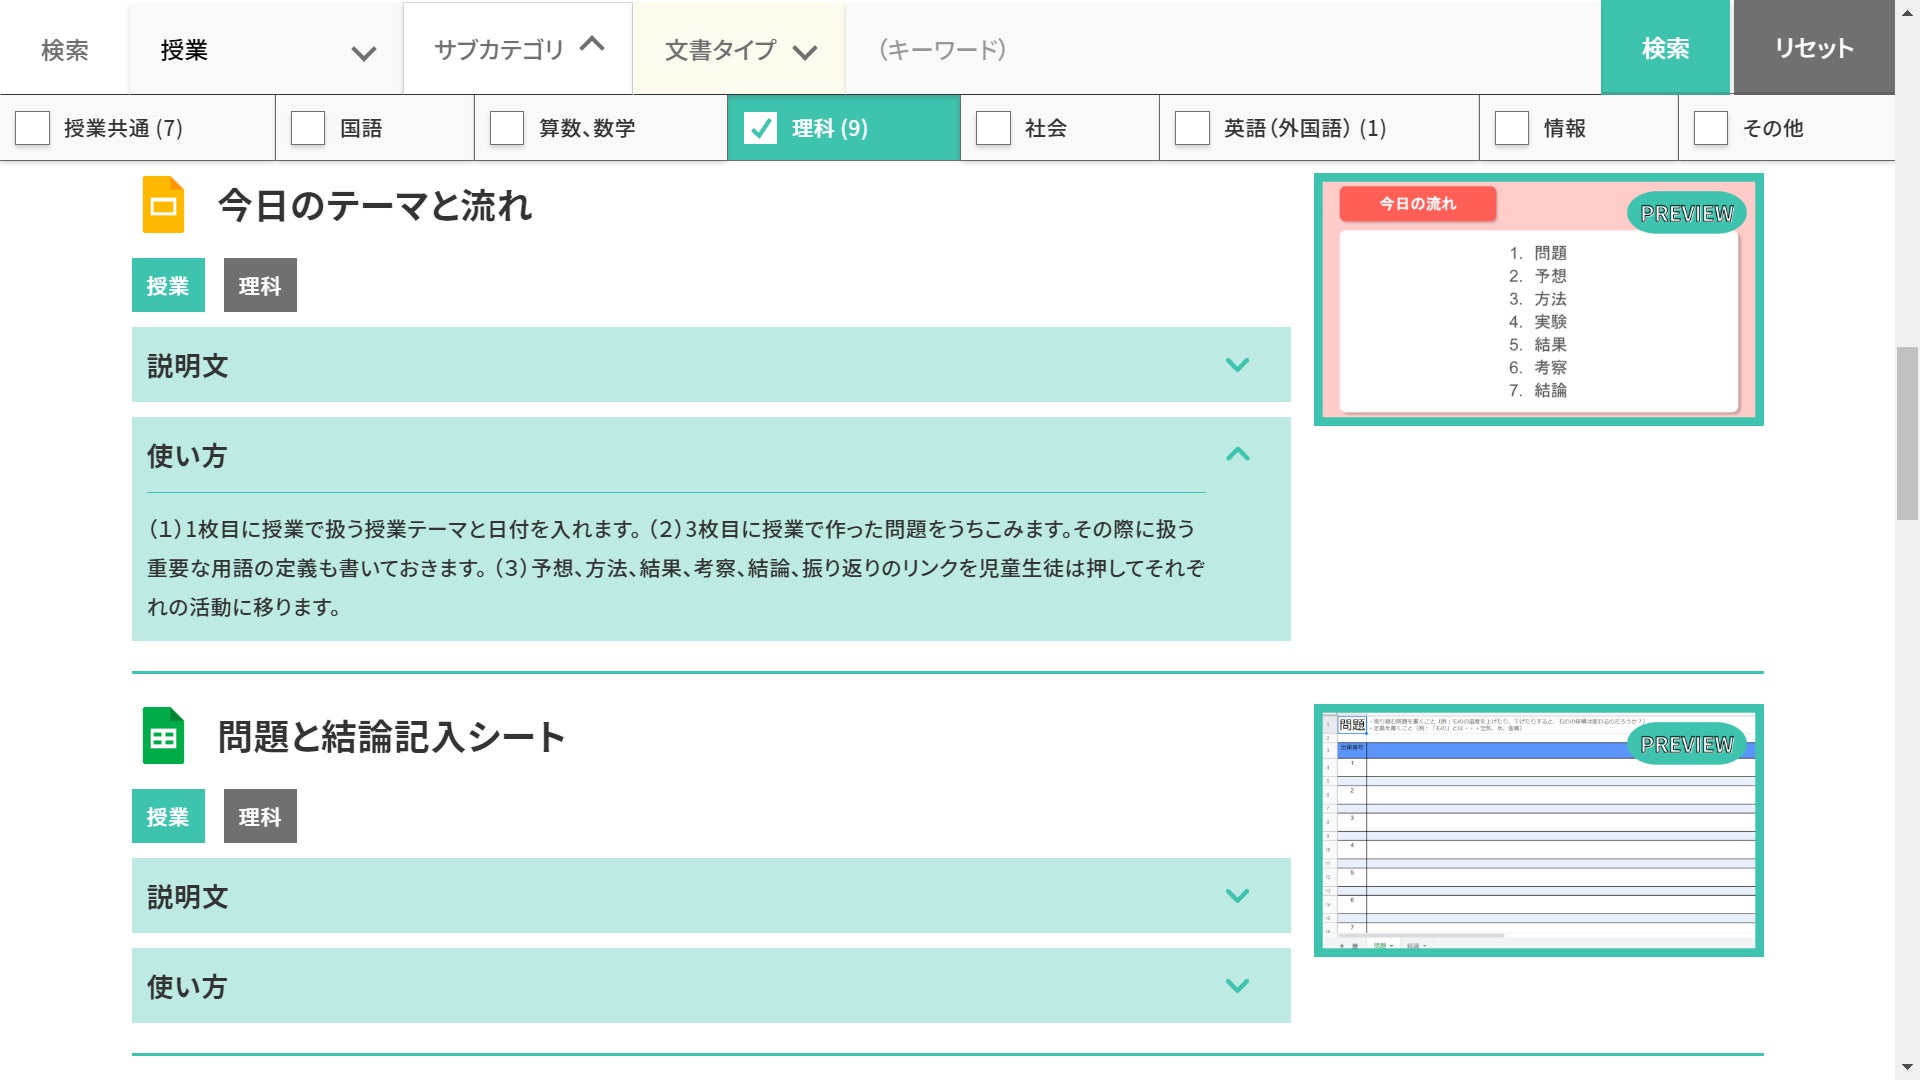The image size is (1920, 1080).
Task: Click chevron icon beside 授業 category selector
Action: pyautogui.click(x=364, y=53)
